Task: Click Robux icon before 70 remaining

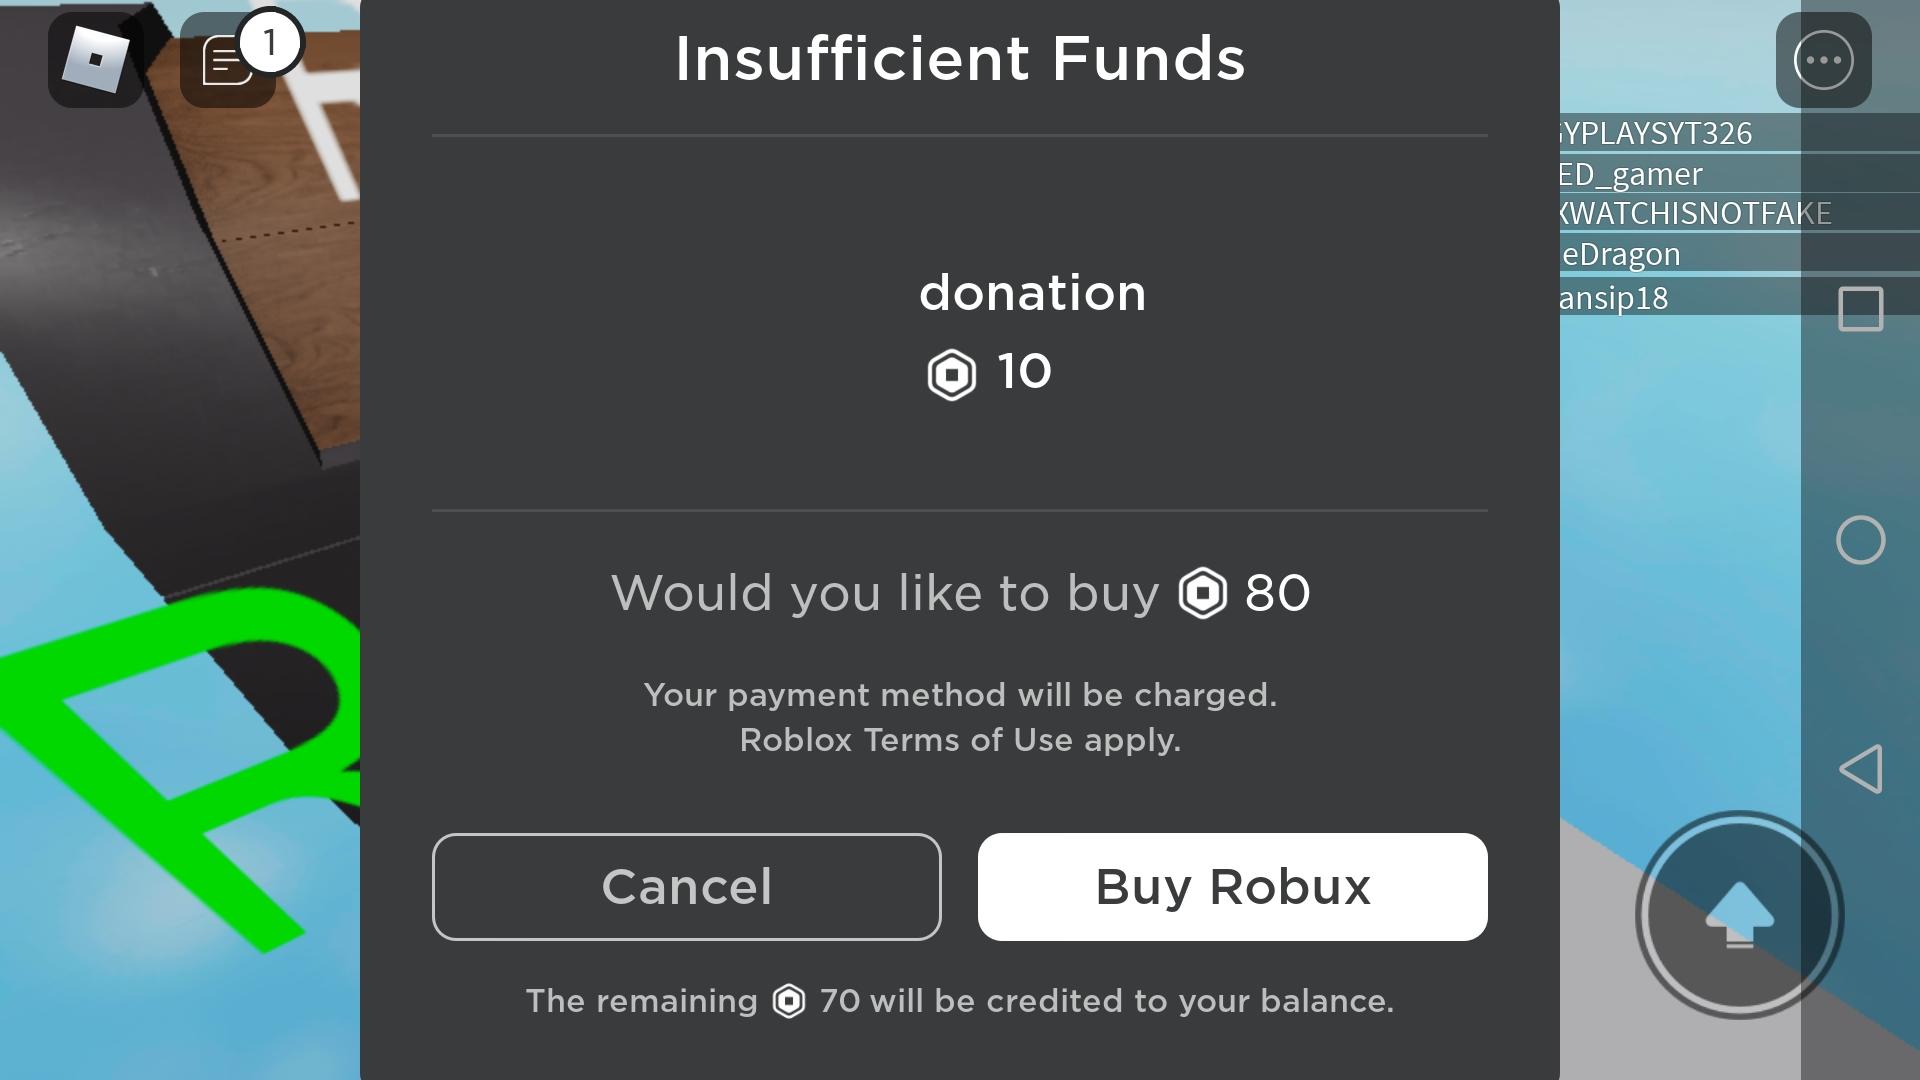Action: [x=789, y=1001]
